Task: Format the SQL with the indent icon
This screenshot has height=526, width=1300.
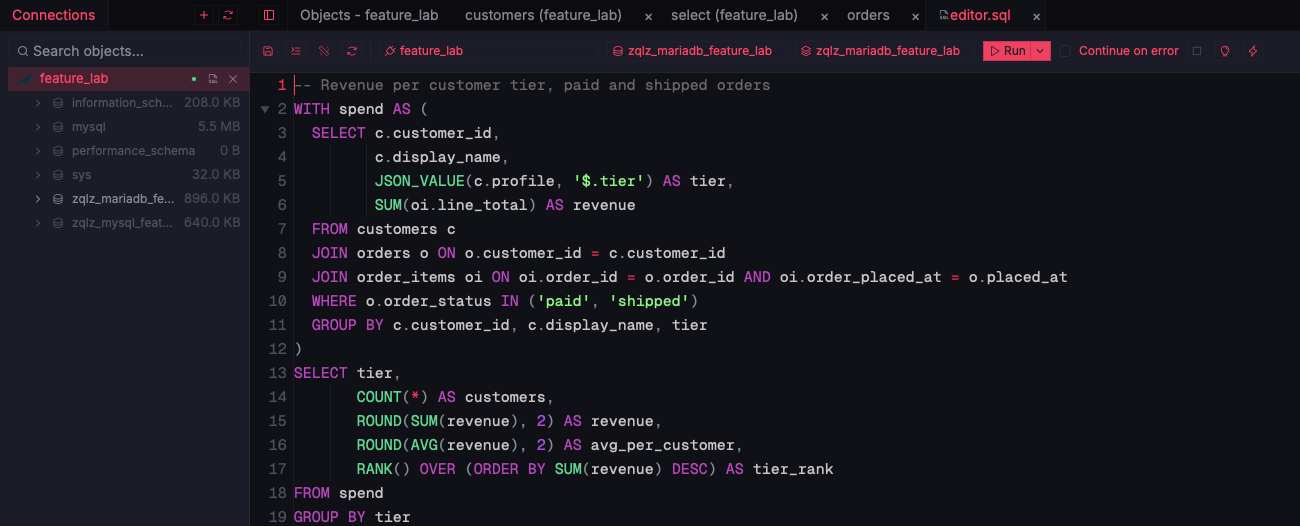Action: 296,51
